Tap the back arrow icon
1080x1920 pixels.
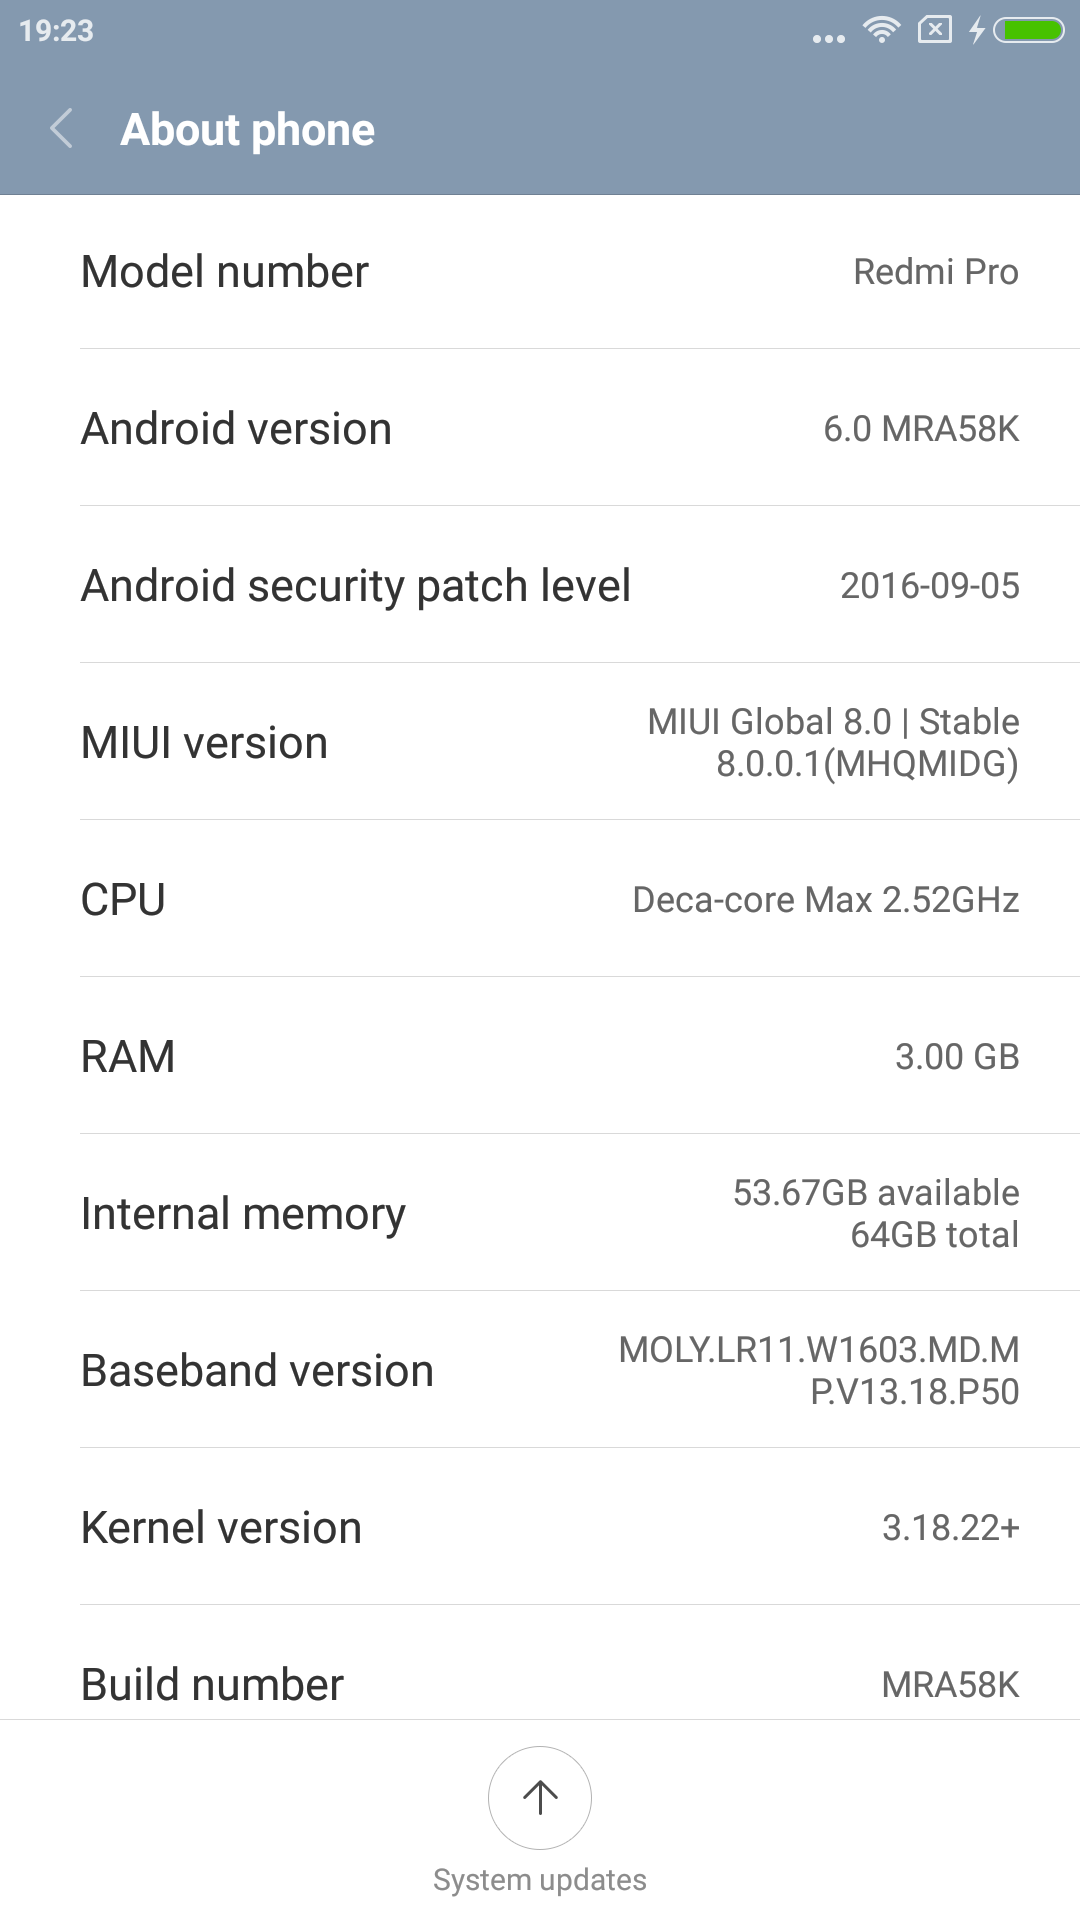[62, 129]
